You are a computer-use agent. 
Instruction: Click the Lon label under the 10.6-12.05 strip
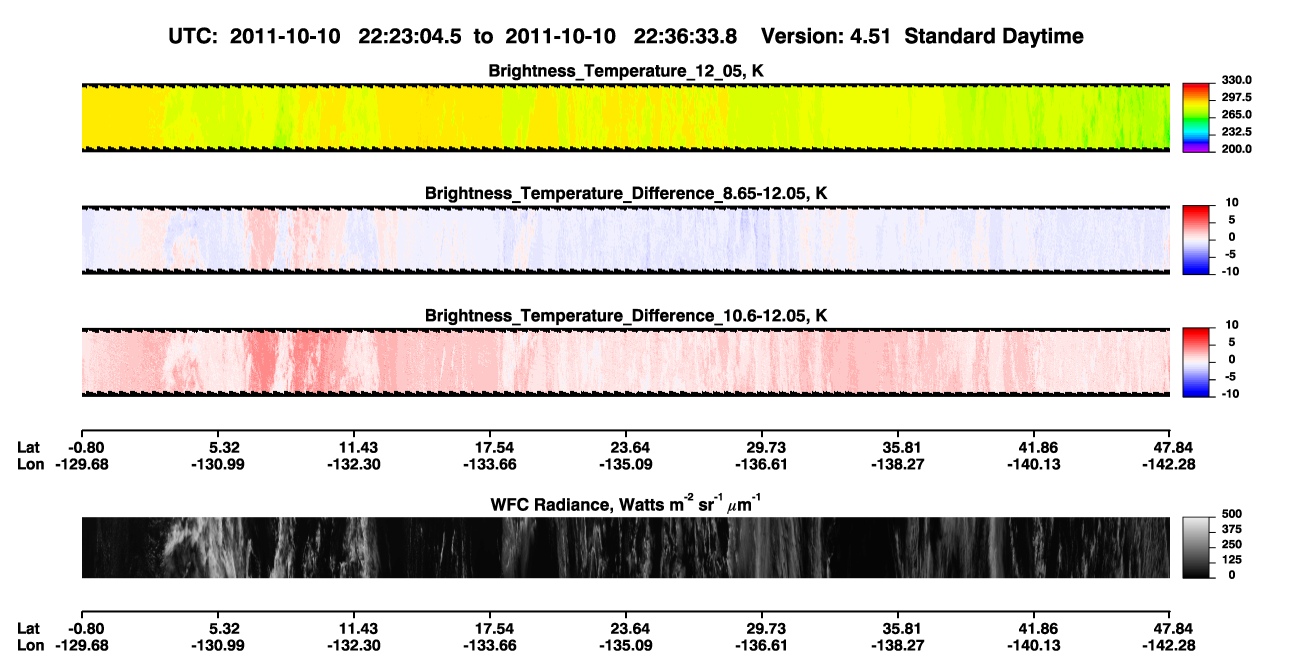(30, 464)
